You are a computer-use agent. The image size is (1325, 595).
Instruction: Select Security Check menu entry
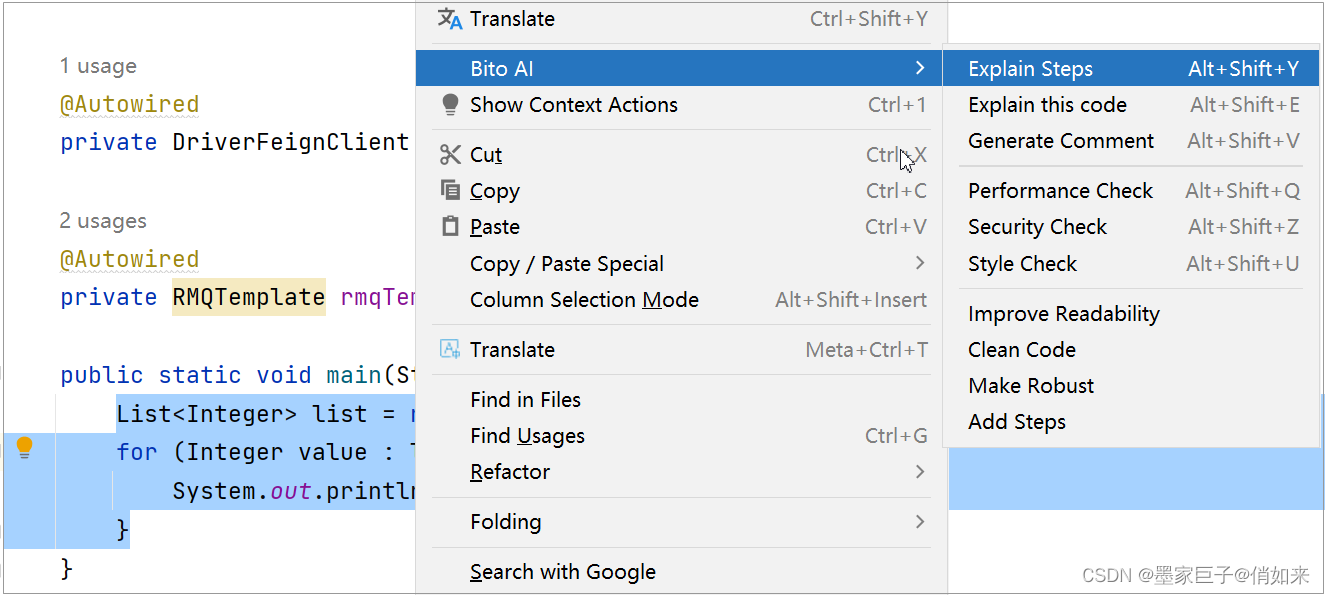click(x=1037, y=227)
